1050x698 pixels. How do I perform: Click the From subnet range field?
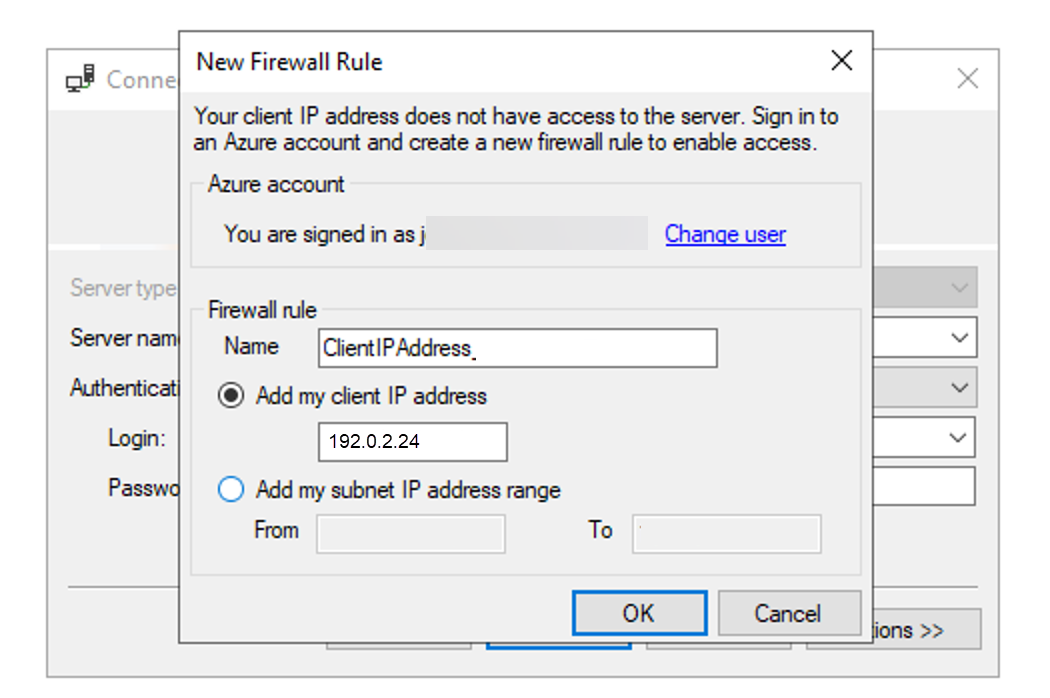tap(409, 534)
